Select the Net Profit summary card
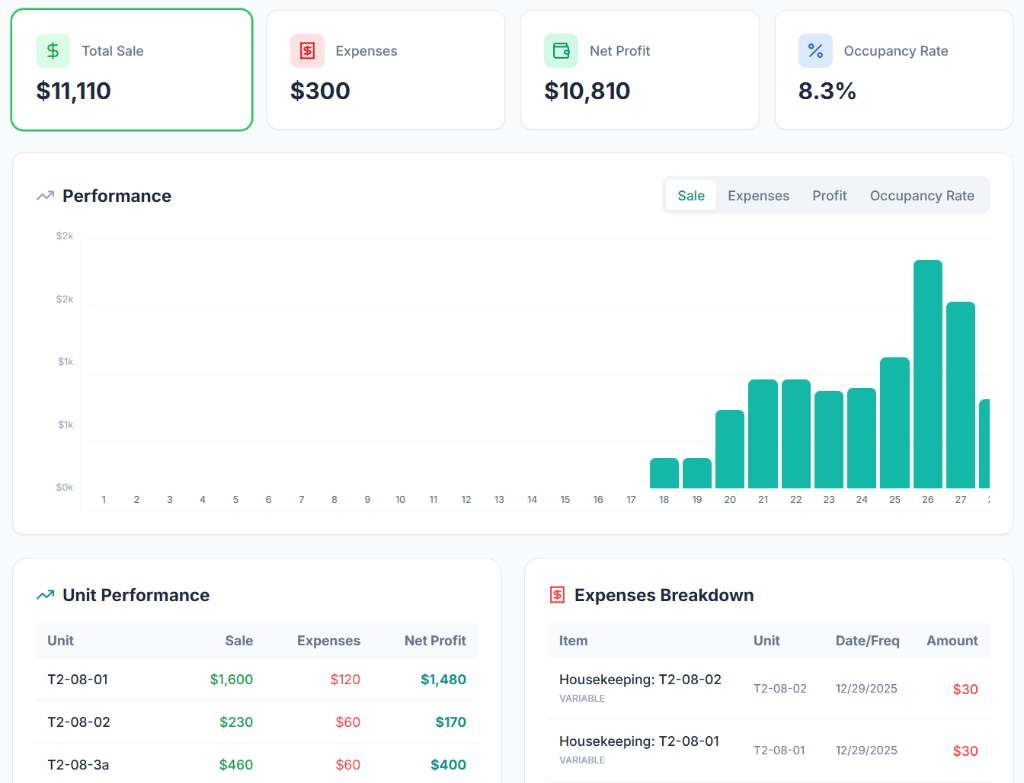This screenshot has width=1024, height=783. point(640,70)
